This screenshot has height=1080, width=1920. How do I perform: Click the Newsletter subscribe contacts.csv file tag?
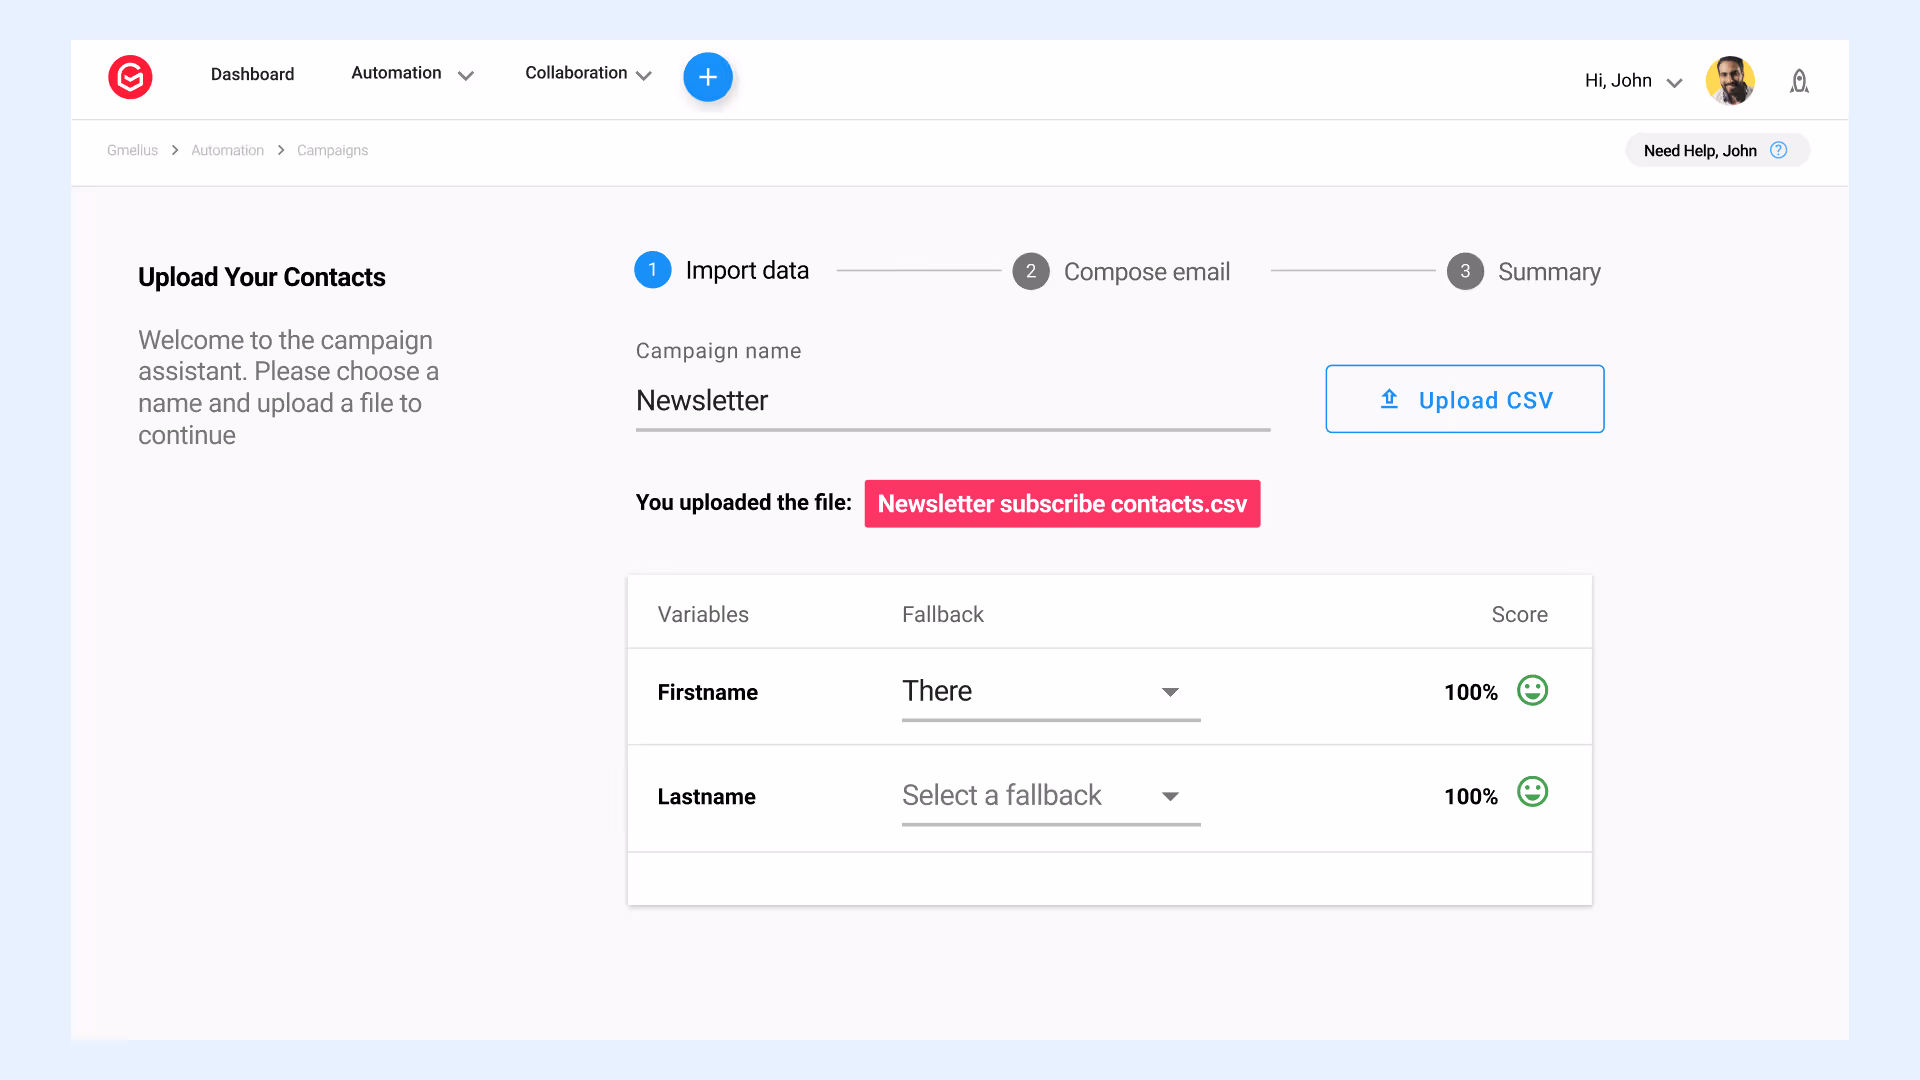click(1062, 504)
